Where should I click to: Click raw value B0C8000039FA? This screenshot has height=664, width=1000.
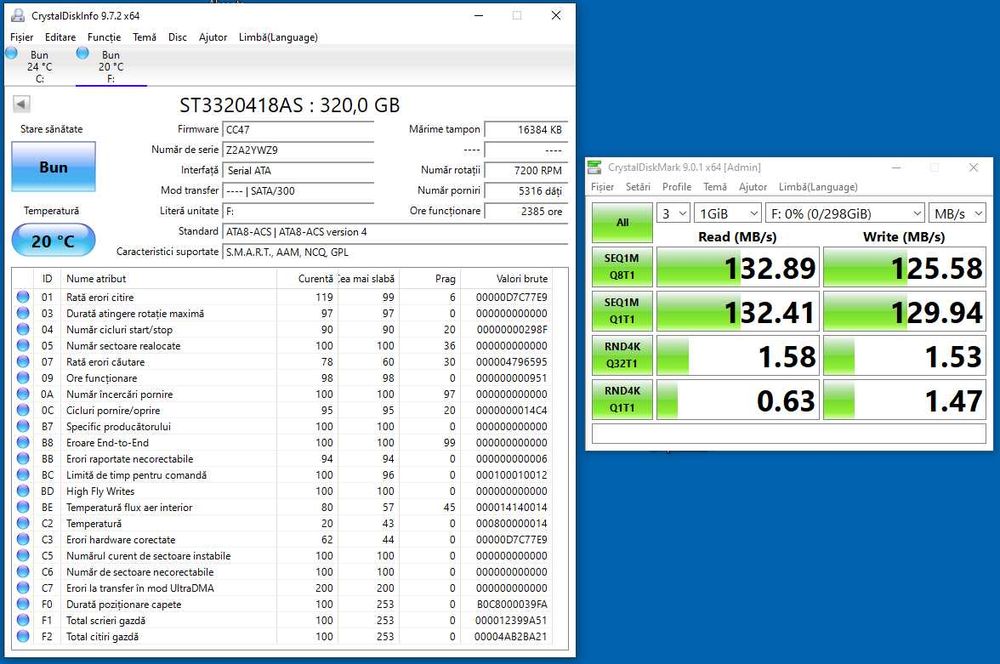pos(511,604)
